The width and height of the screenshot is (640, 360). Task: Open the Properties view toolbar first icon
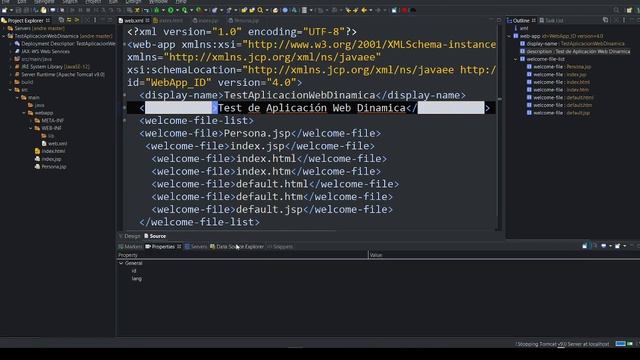585,246
